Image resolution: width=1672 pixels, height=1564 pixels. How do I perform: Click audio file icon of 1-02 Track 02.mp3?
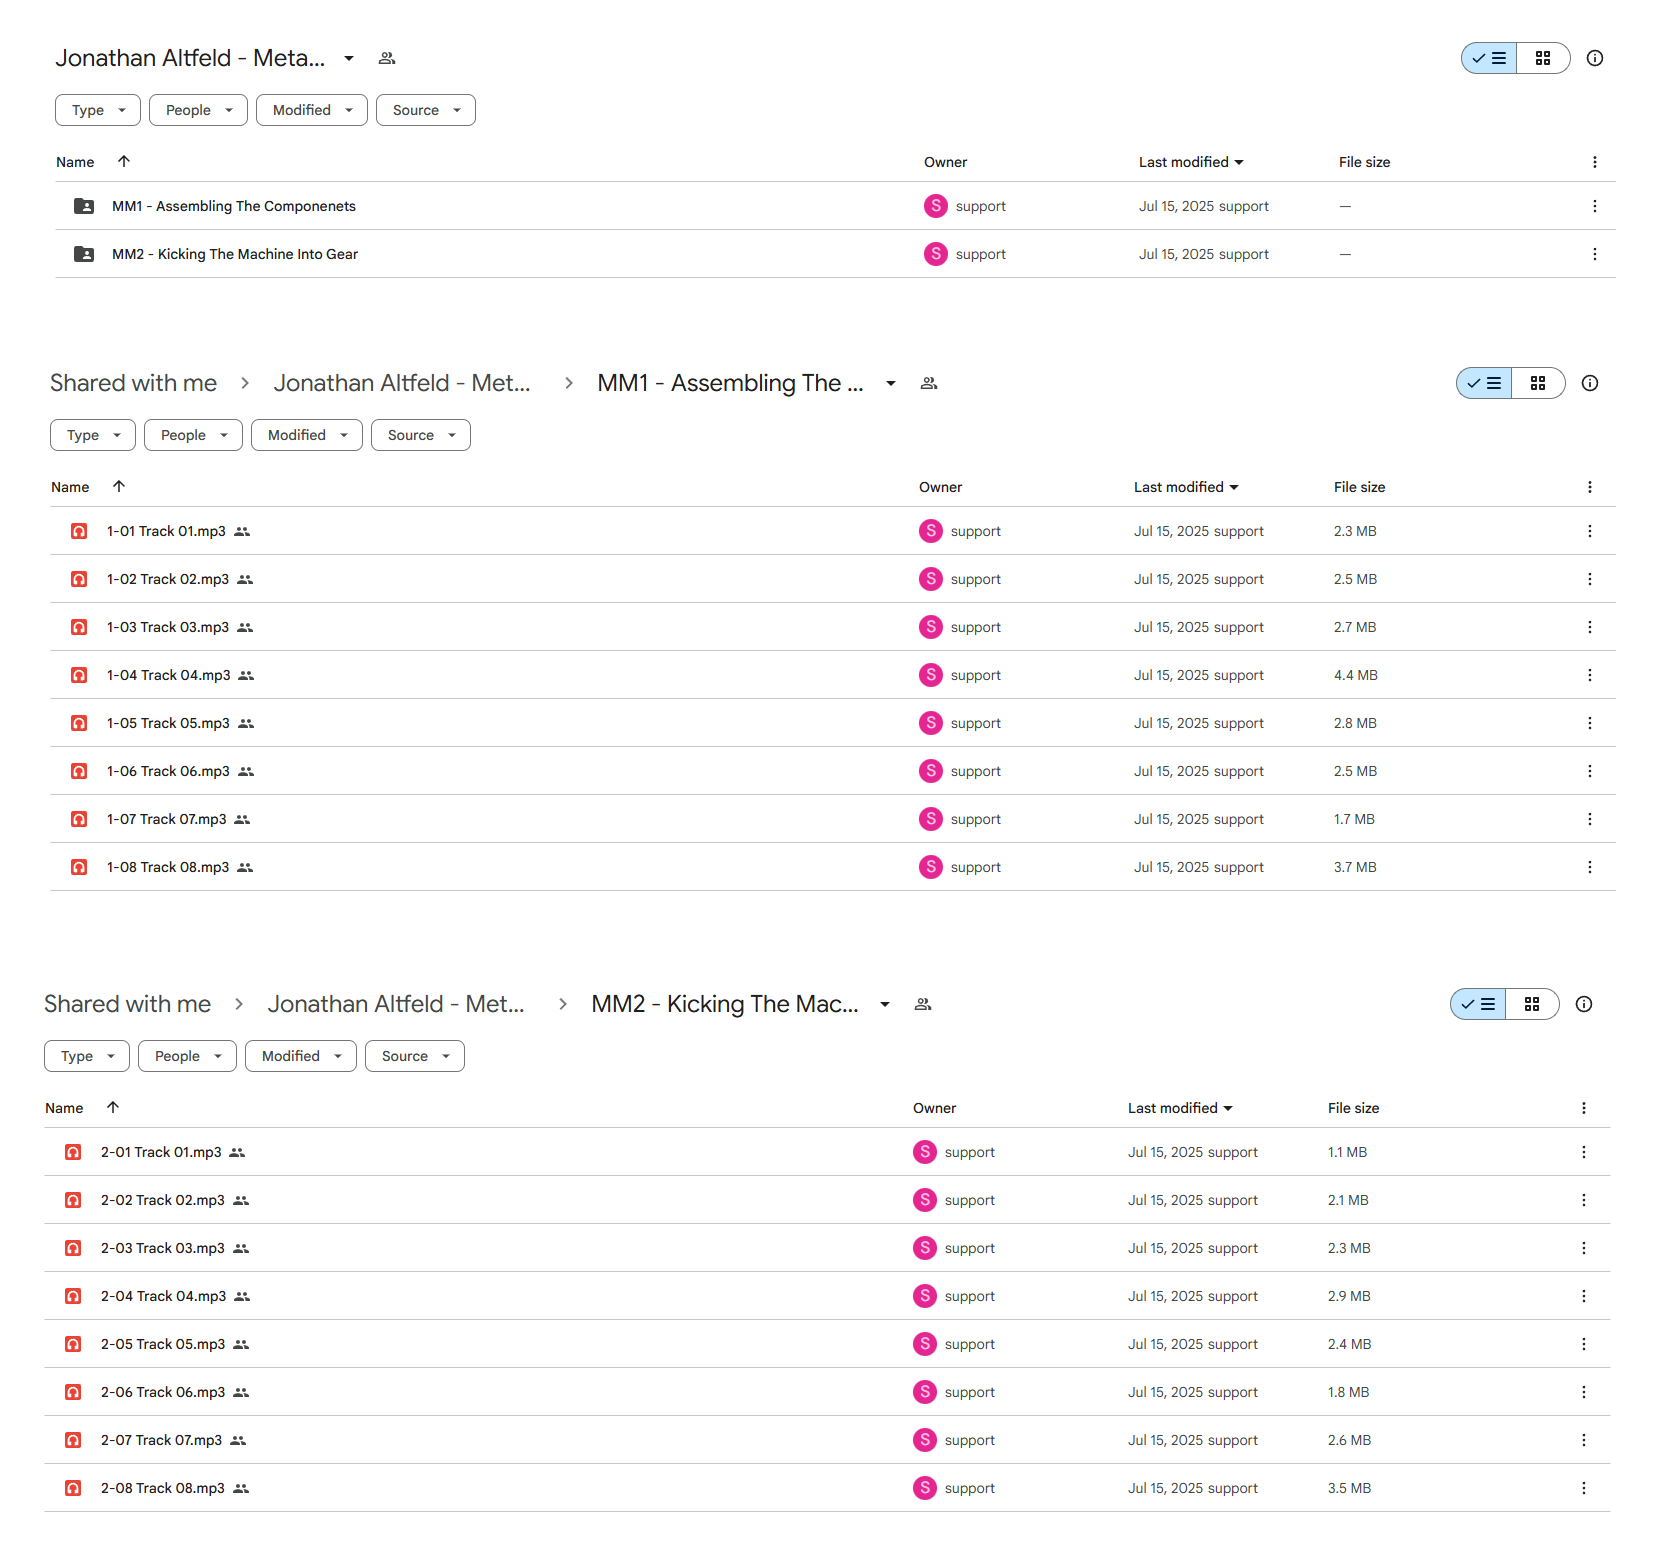pos(79,579)
